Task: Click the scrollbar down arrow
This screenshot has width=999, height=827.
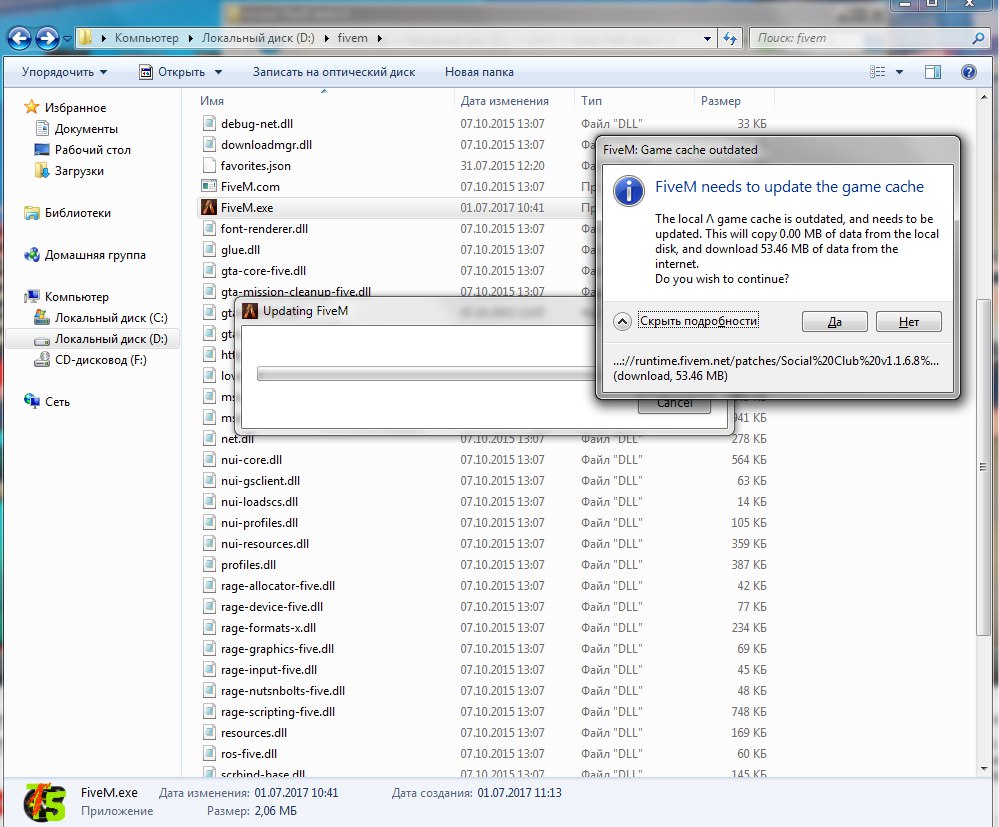Action: coord(983,769)
